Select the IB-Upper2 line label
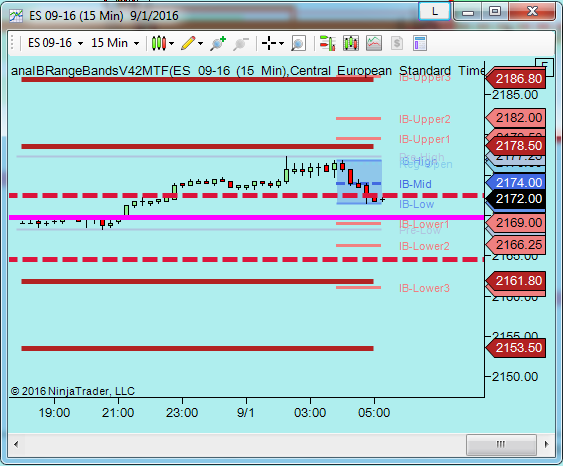The image size is (563, 466). 424,119
